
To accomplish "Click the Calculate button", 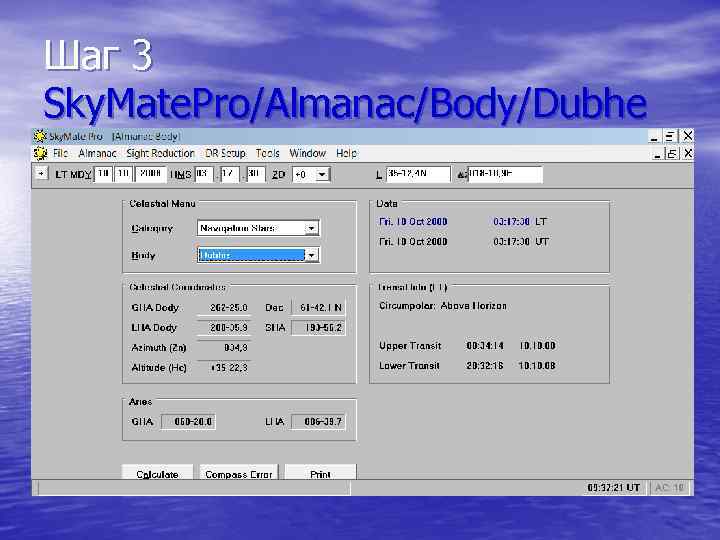I will click(x=157, y=473).
